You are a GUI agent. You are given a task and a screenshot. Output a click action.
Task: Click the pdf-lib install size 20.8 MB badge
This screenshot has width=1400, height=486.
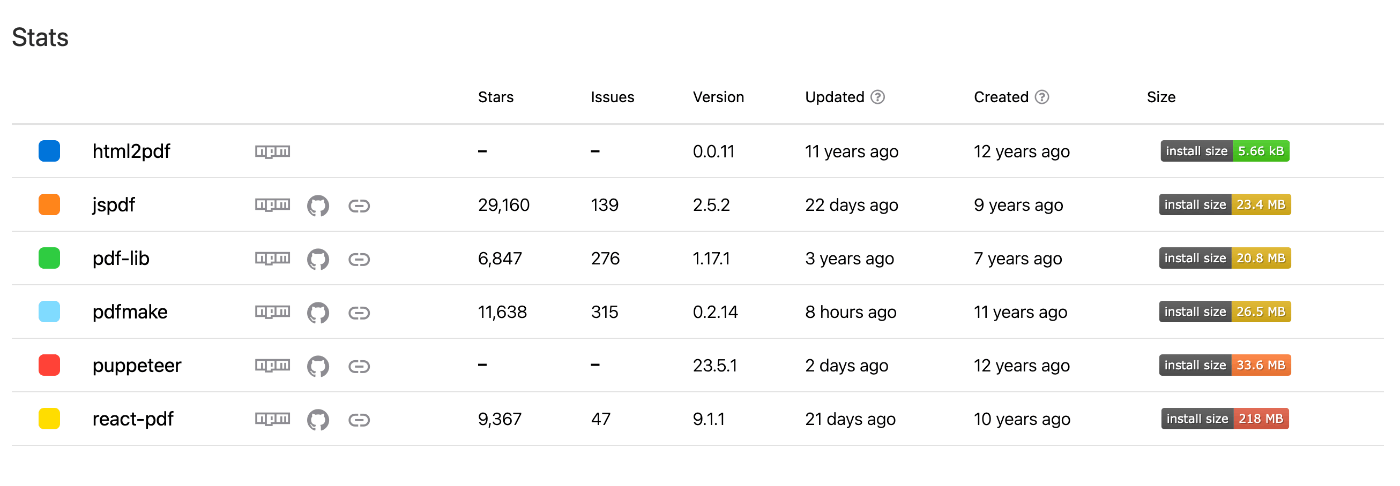(x=1225, y=258)
